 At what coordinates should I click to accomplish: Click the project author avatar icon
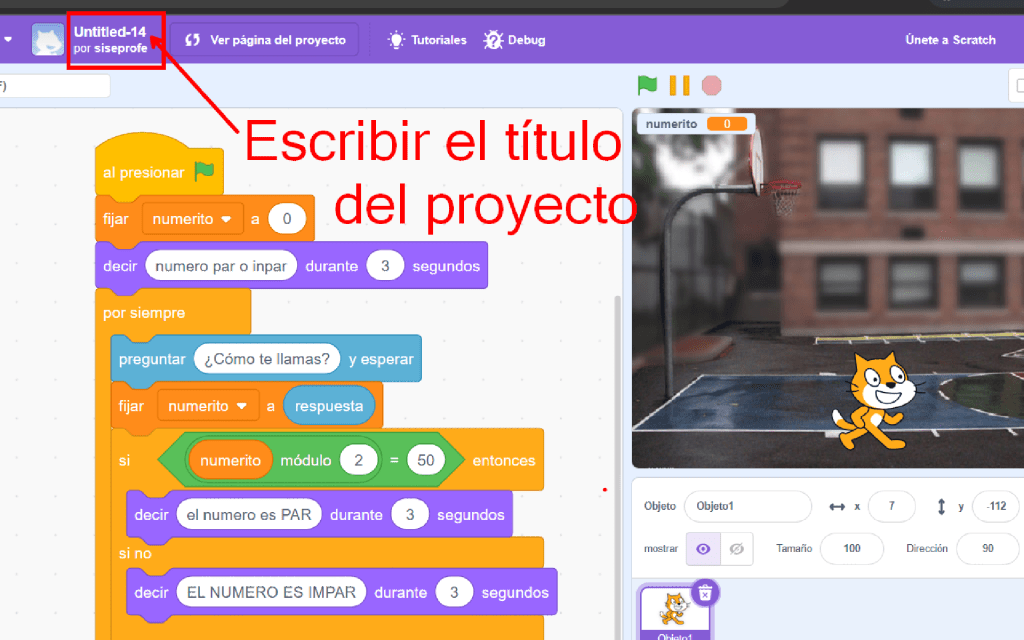pos(48,40)
